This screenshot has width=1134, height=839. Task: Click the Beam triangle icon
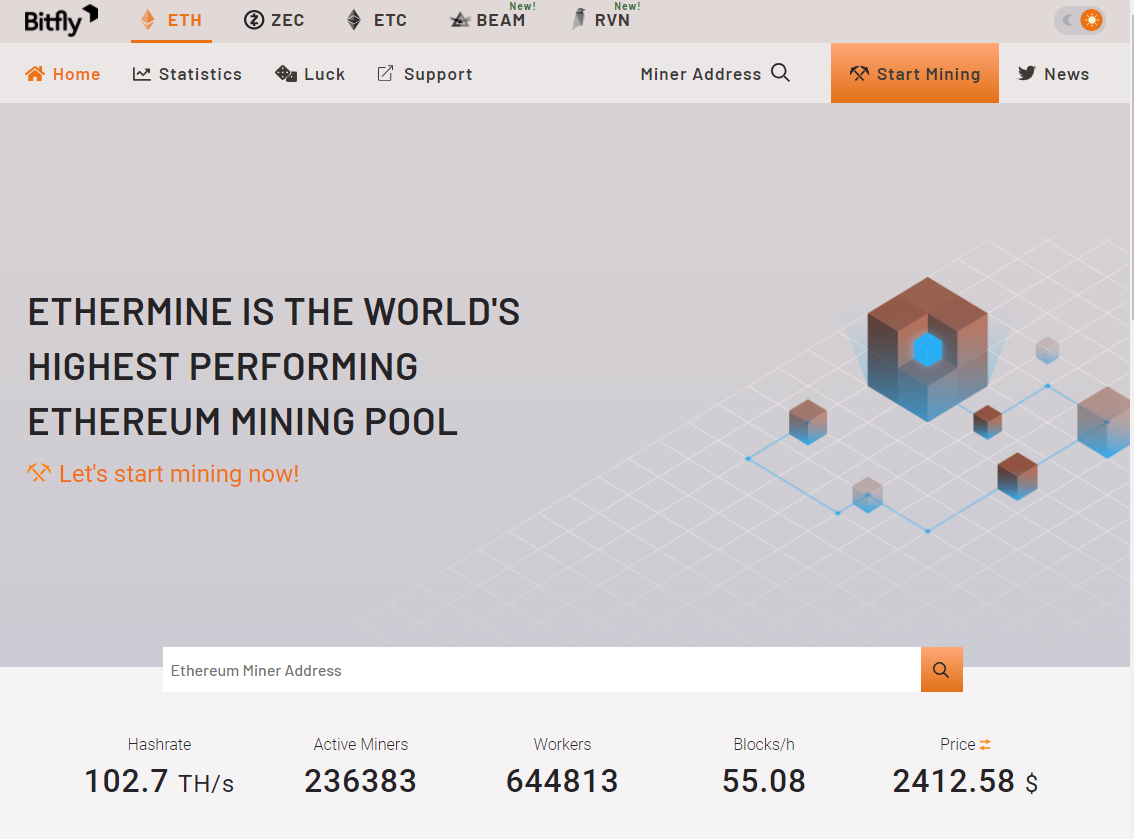460,20
